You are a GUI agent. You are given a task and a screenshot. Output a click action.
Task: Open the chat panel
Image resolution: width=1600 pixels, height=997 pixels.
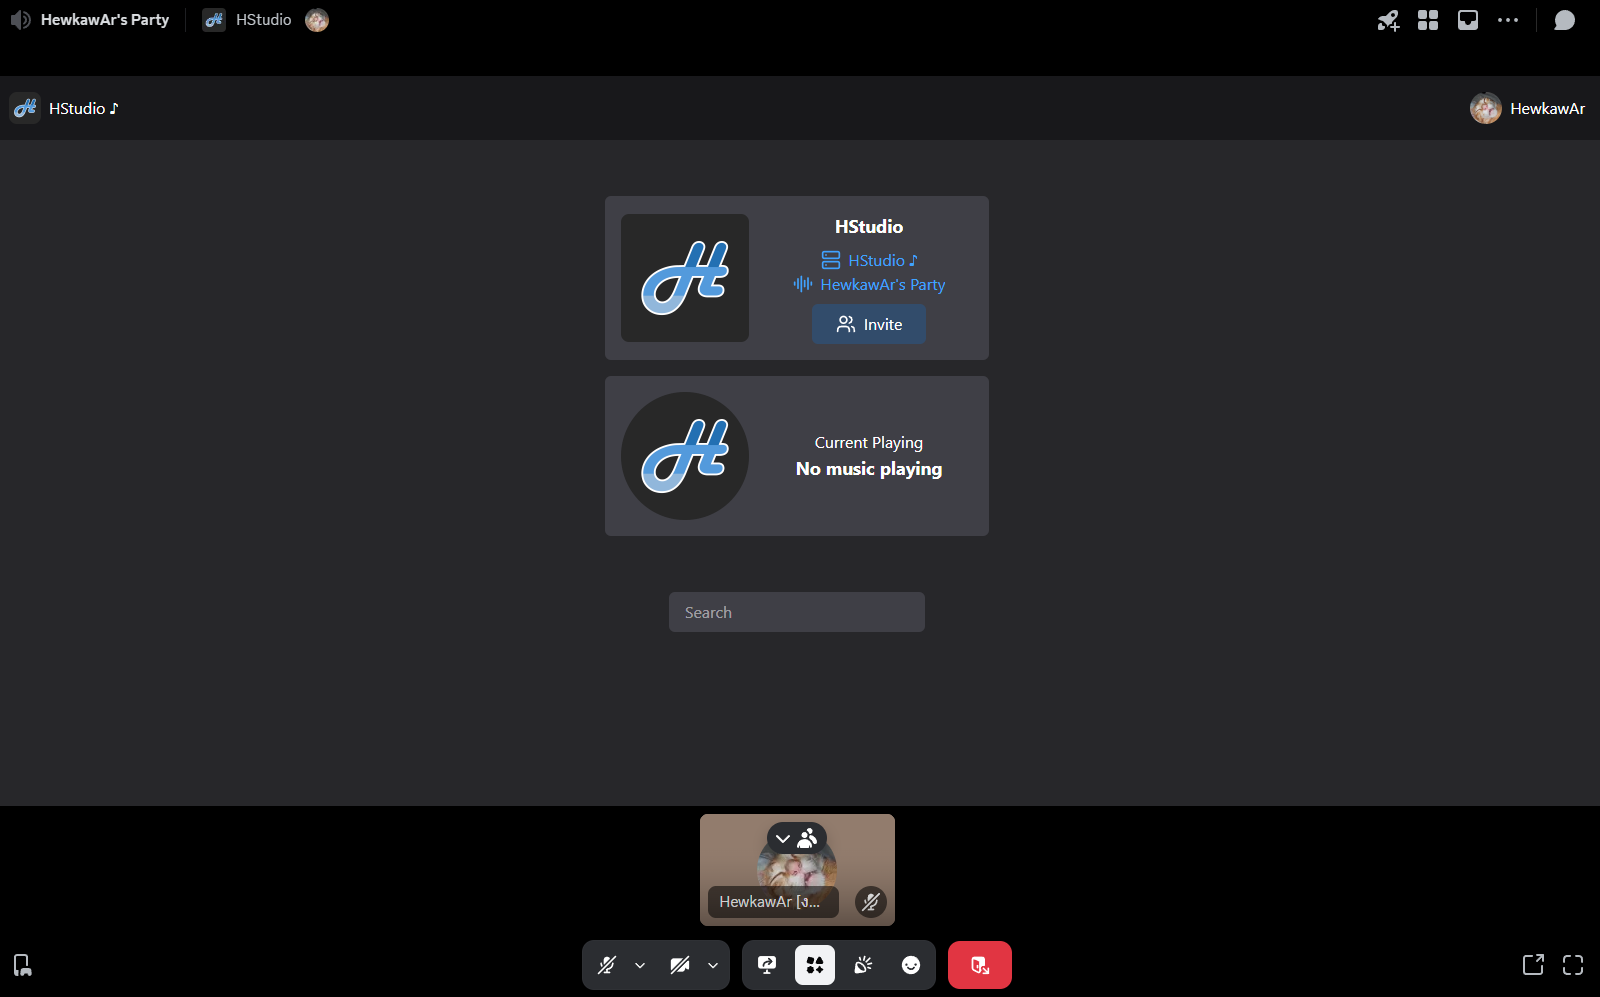pyautogui.click(x=1565, y=20)
